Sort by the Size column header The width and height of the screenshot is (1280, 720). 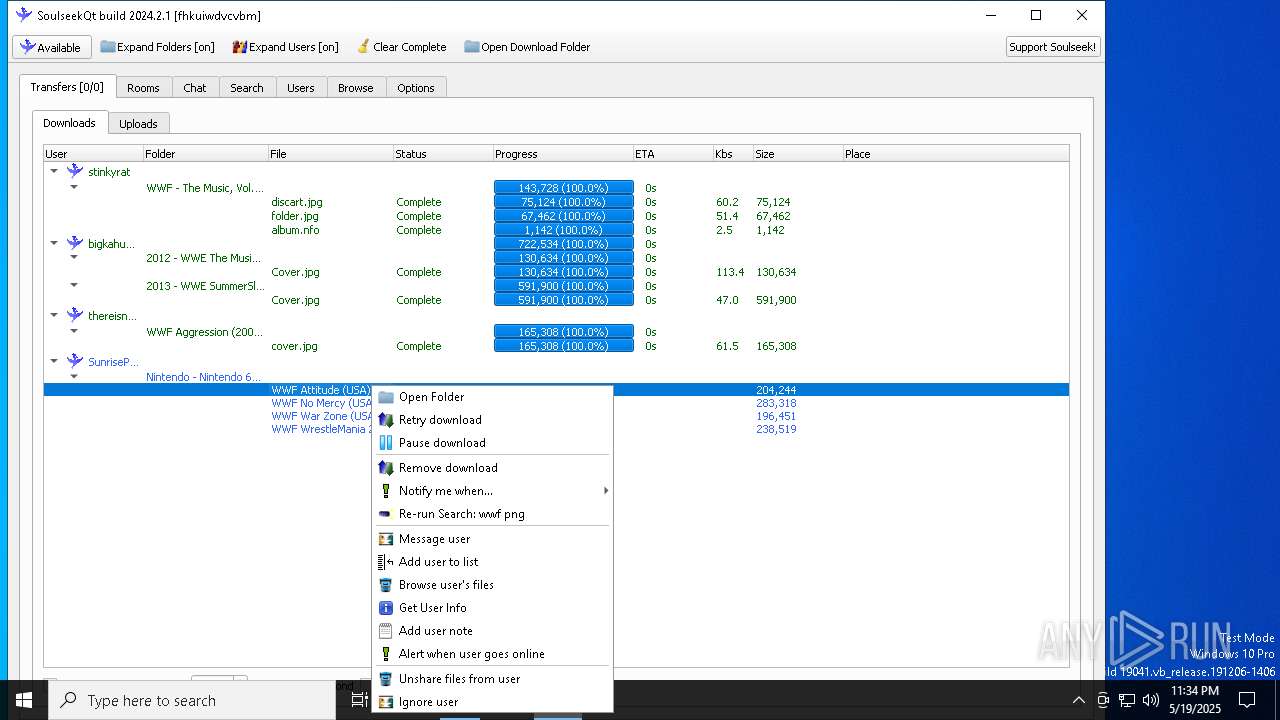(x=797, y=154)
